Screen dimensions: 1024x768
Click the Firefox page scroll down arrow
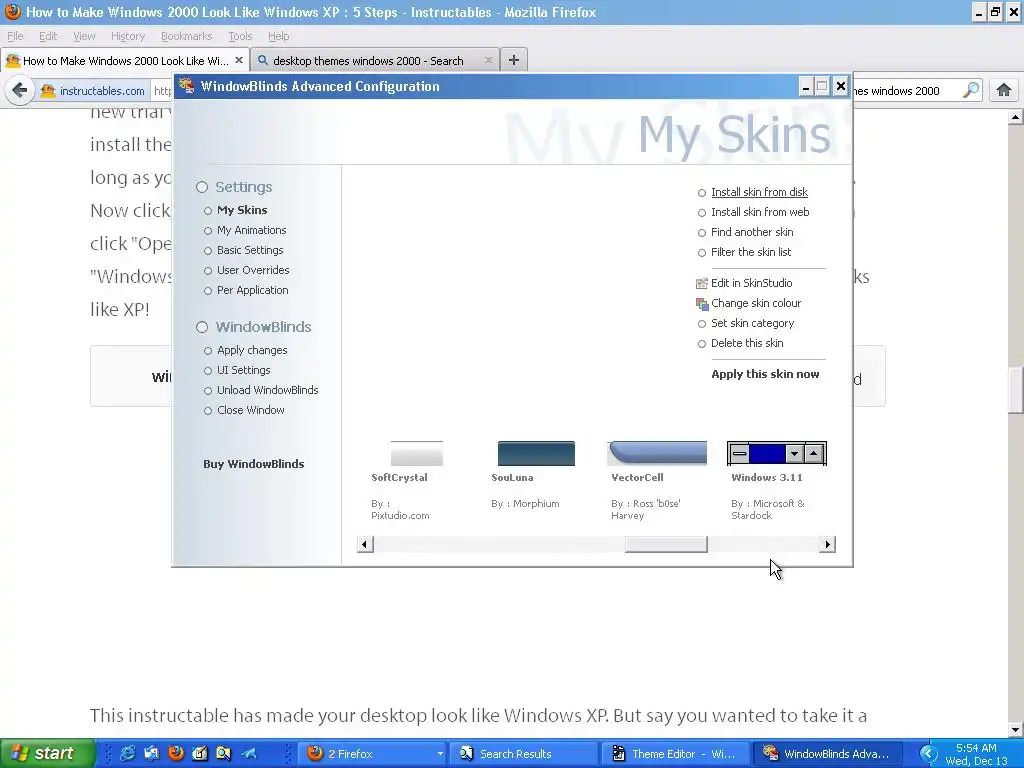[x=1016, y=729]
